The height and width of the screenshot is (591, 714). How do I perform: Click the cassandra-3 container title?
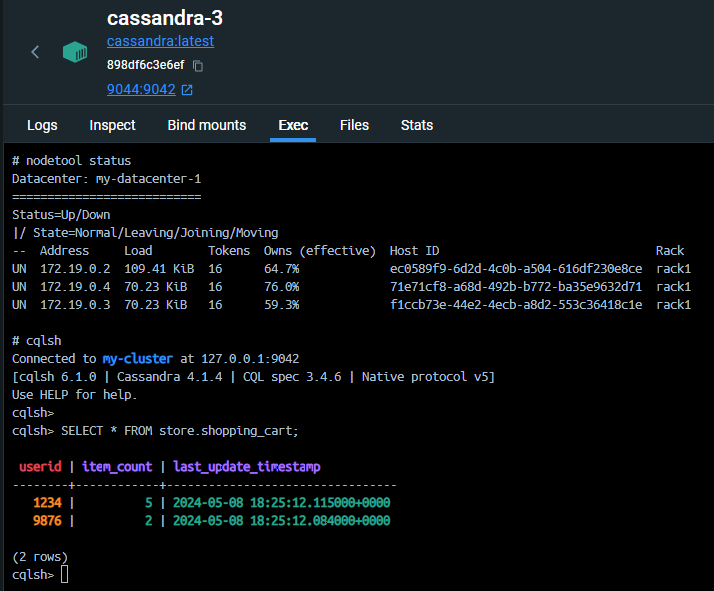[x=165, y=18]
